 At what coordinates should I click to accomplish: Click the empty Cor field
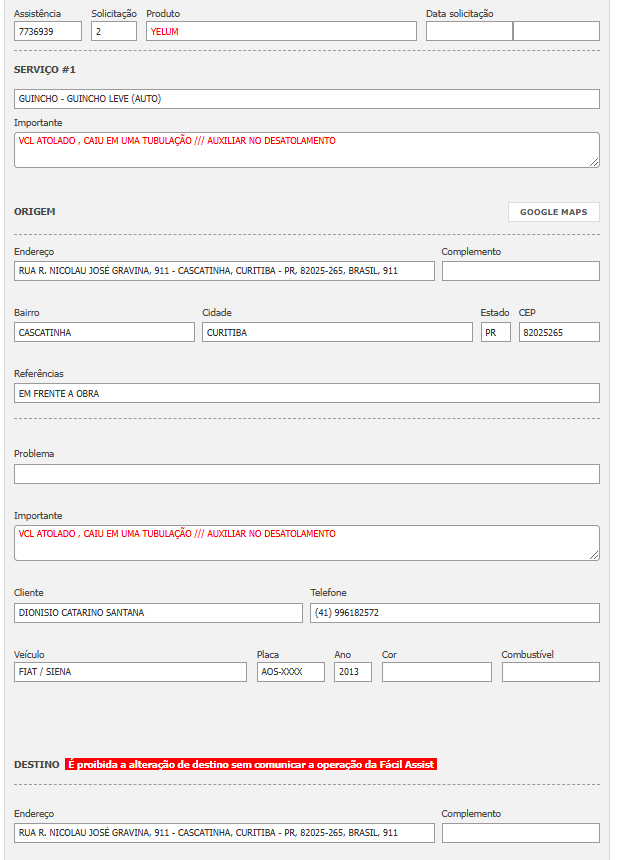(x=436, y=672)
